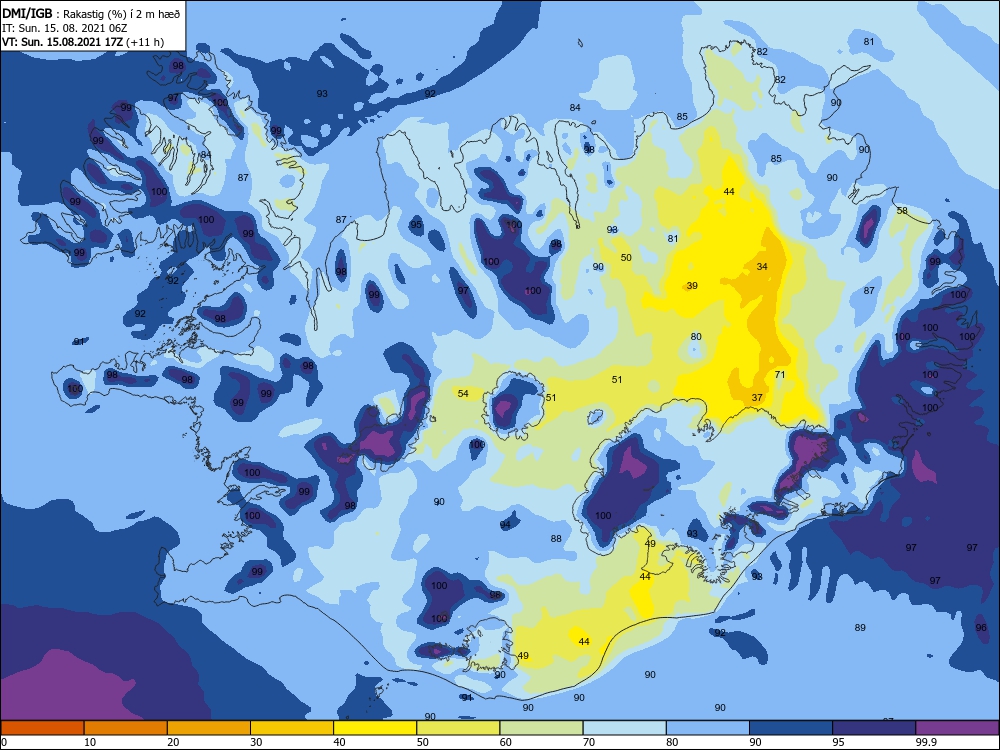1000x750 pixels.
Task: Click the "34" humidity value on the map
Action: click(762, 267)
